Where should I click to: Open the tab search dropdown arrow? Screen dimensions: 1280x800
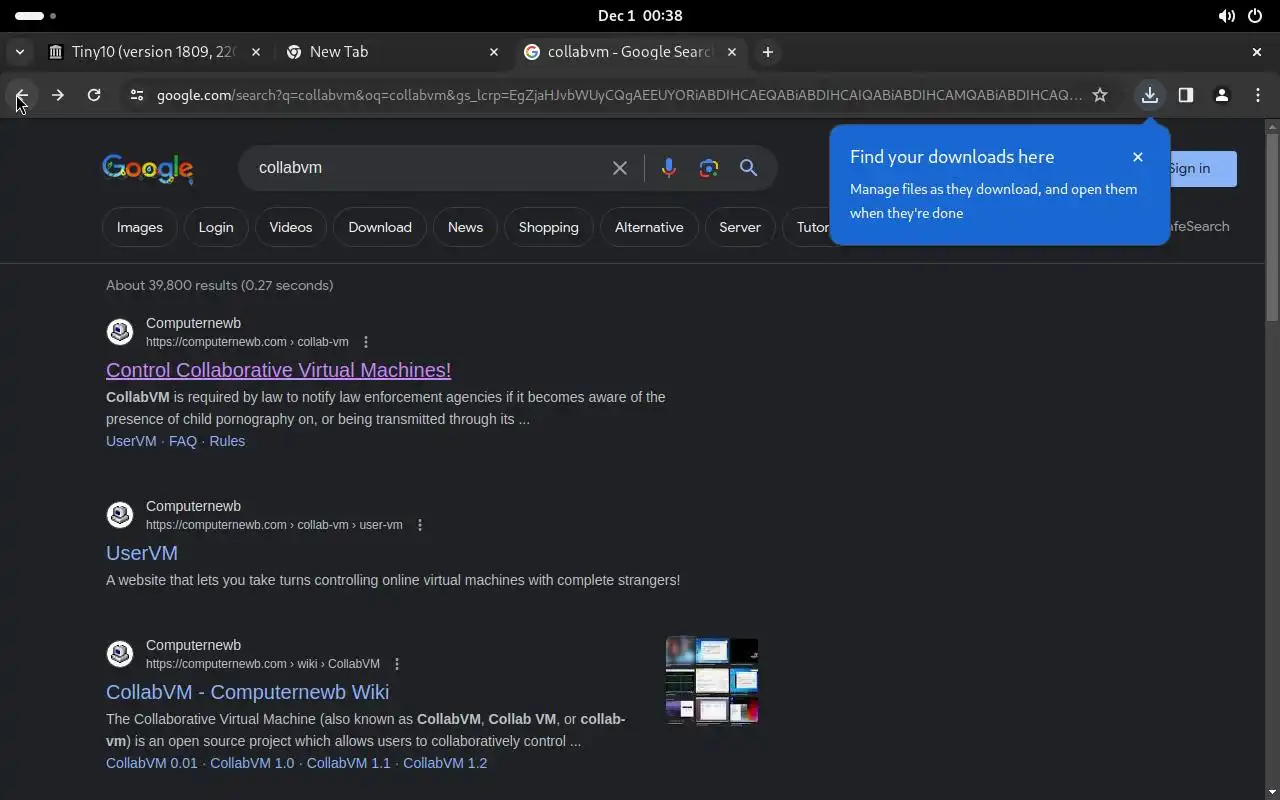tap(20, 52)
